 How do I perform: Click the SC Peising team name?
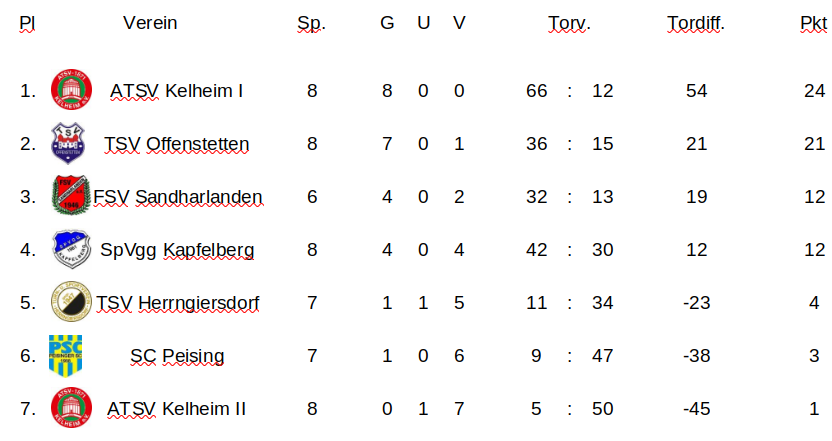coord(177,355)
